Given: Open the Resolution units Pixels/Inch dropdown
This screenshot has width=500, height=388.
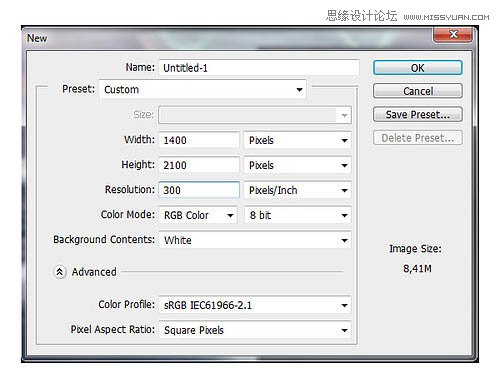Looking at the screenshot, I should 297,190.
